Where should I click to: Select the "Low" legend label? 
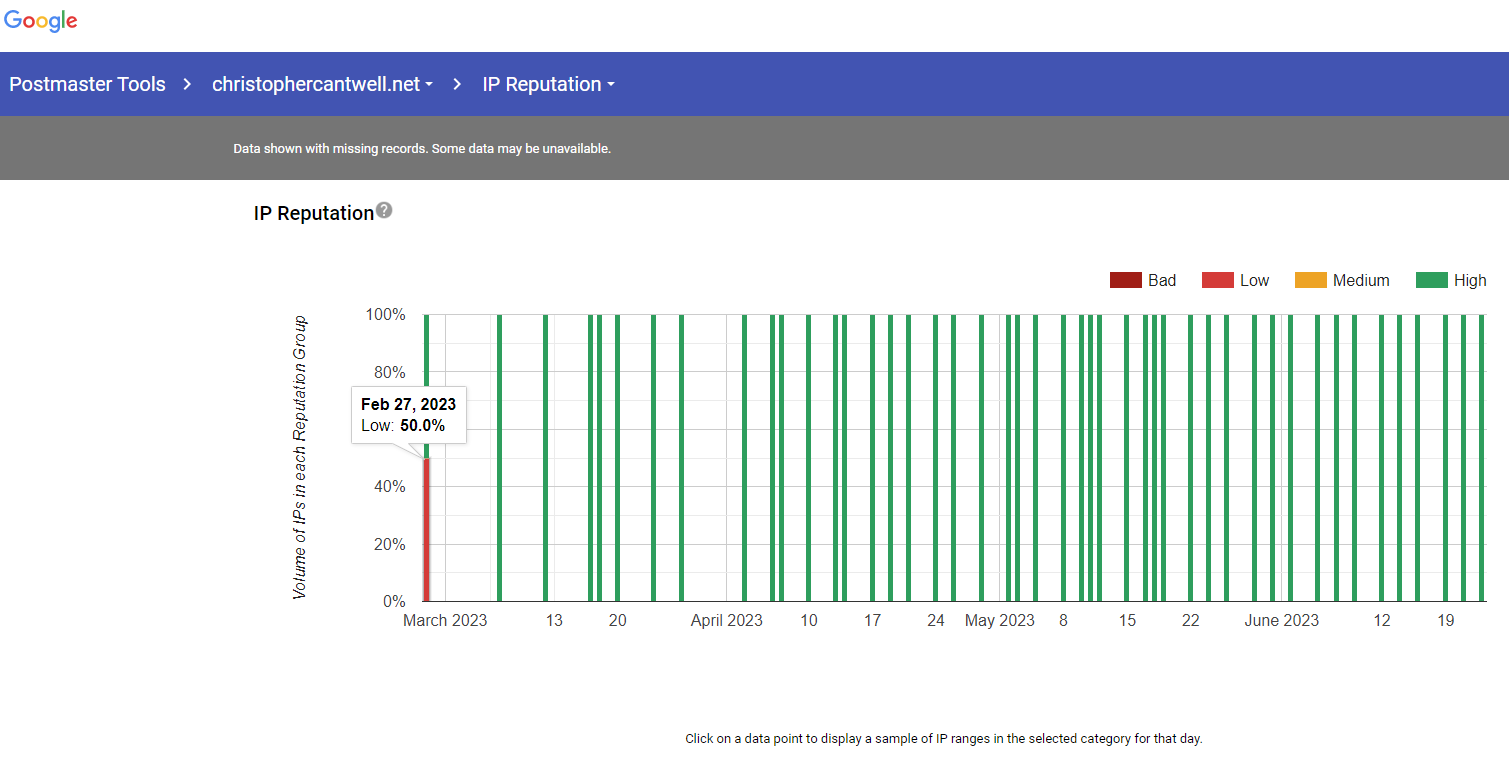pos(1254,280)
